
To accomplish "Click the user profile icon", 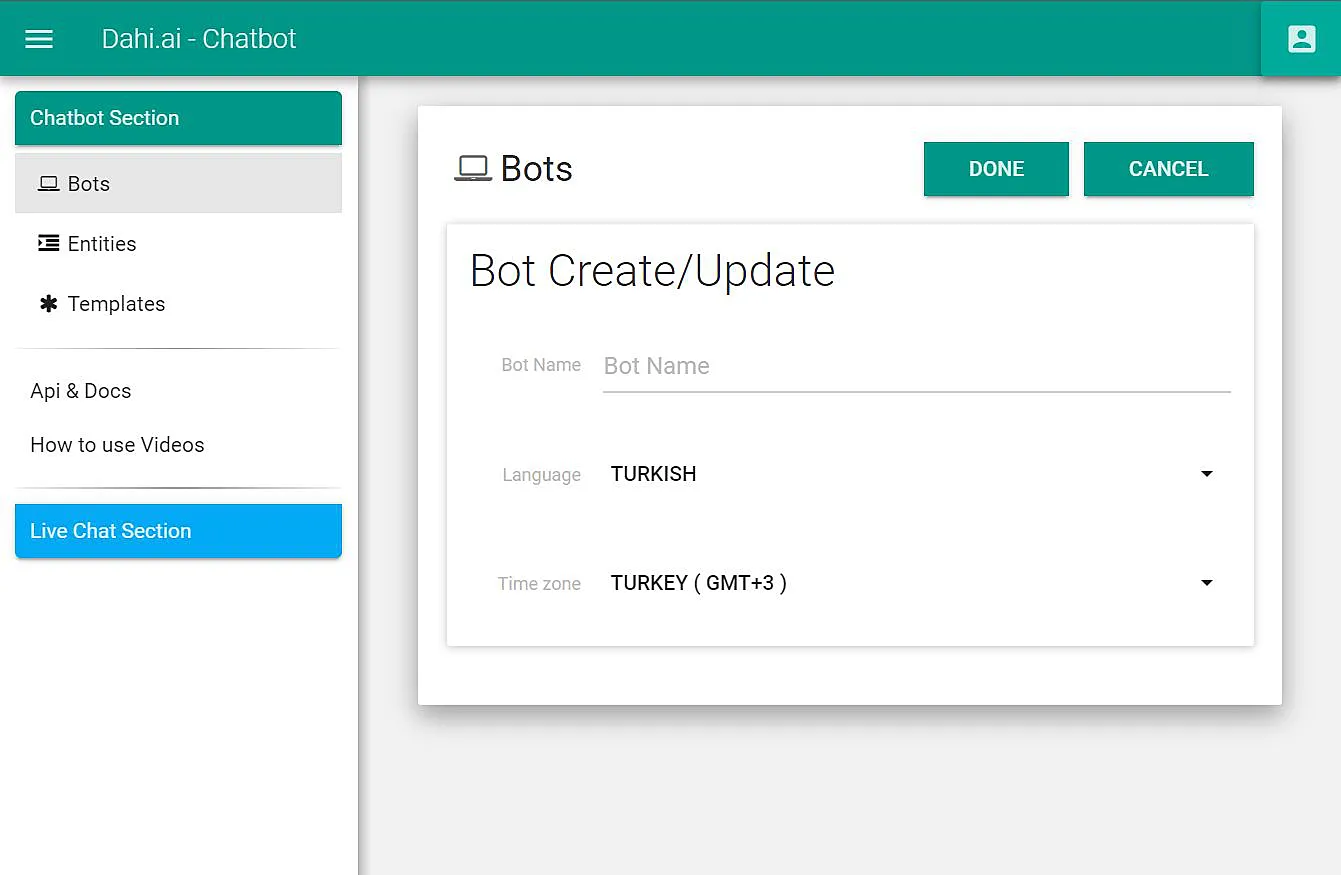I will tap(1301, 39).
